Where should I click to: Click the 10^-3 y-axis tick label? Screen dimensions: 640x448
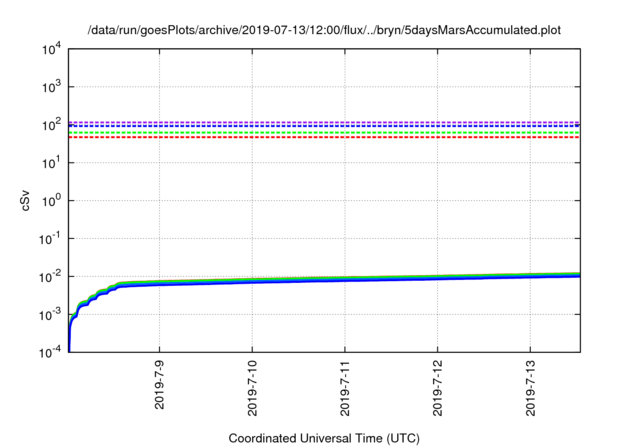tap(50, 315)
